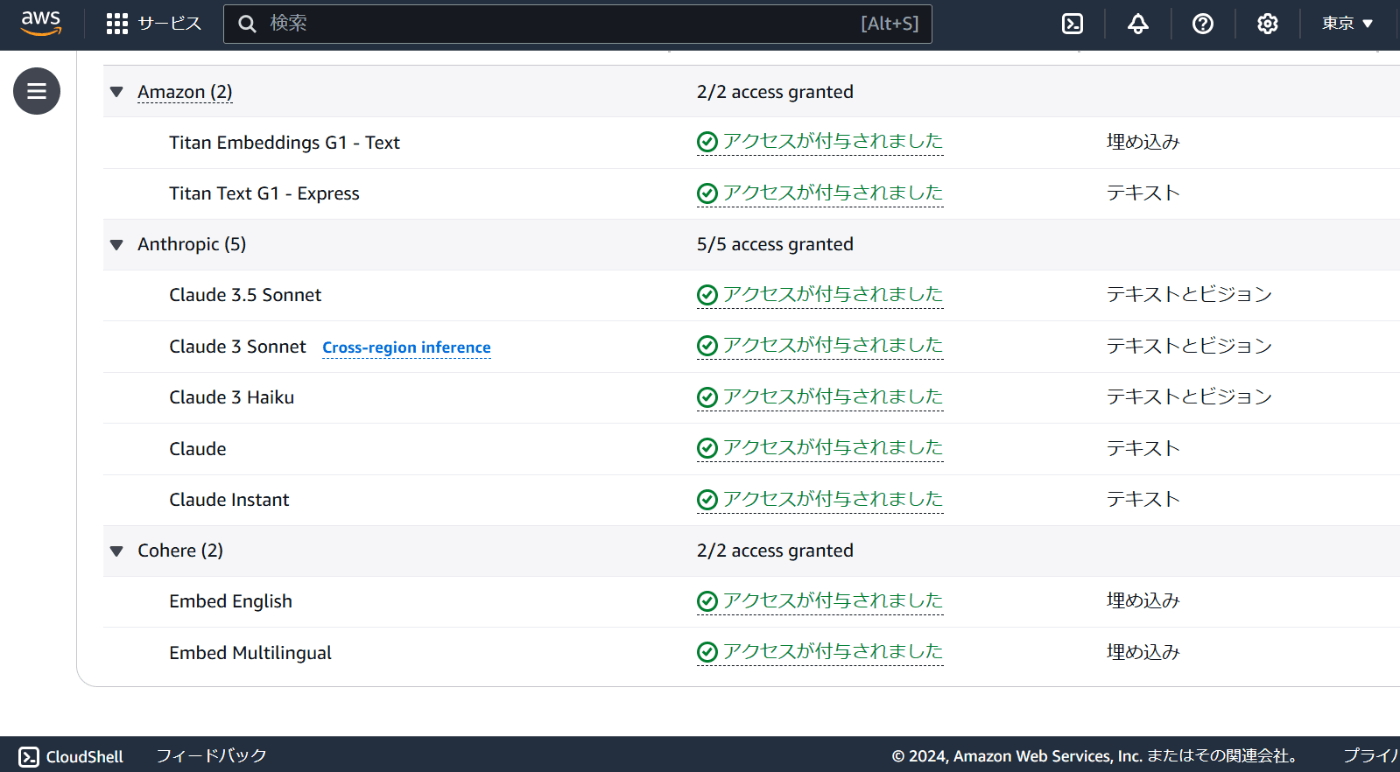The height and width of the screenshot is (772, 1400).
Task: Launch CloudShell from top bar icon
Action: 1072,24
